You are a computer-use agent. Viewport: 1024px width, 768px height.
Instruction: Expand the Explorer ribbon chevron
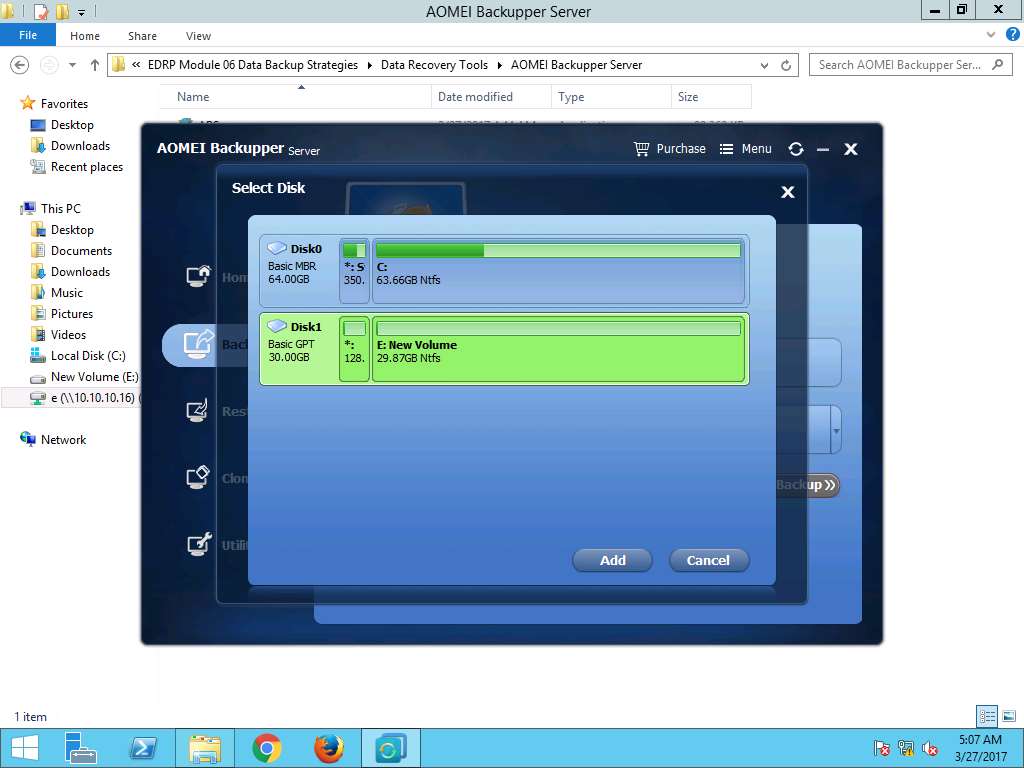(991, 35)
